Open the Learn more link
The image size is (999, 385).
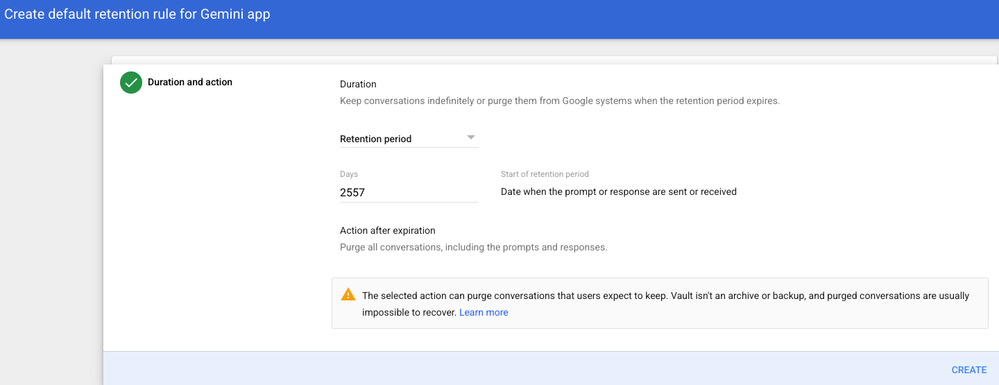[x=484, y=312]
